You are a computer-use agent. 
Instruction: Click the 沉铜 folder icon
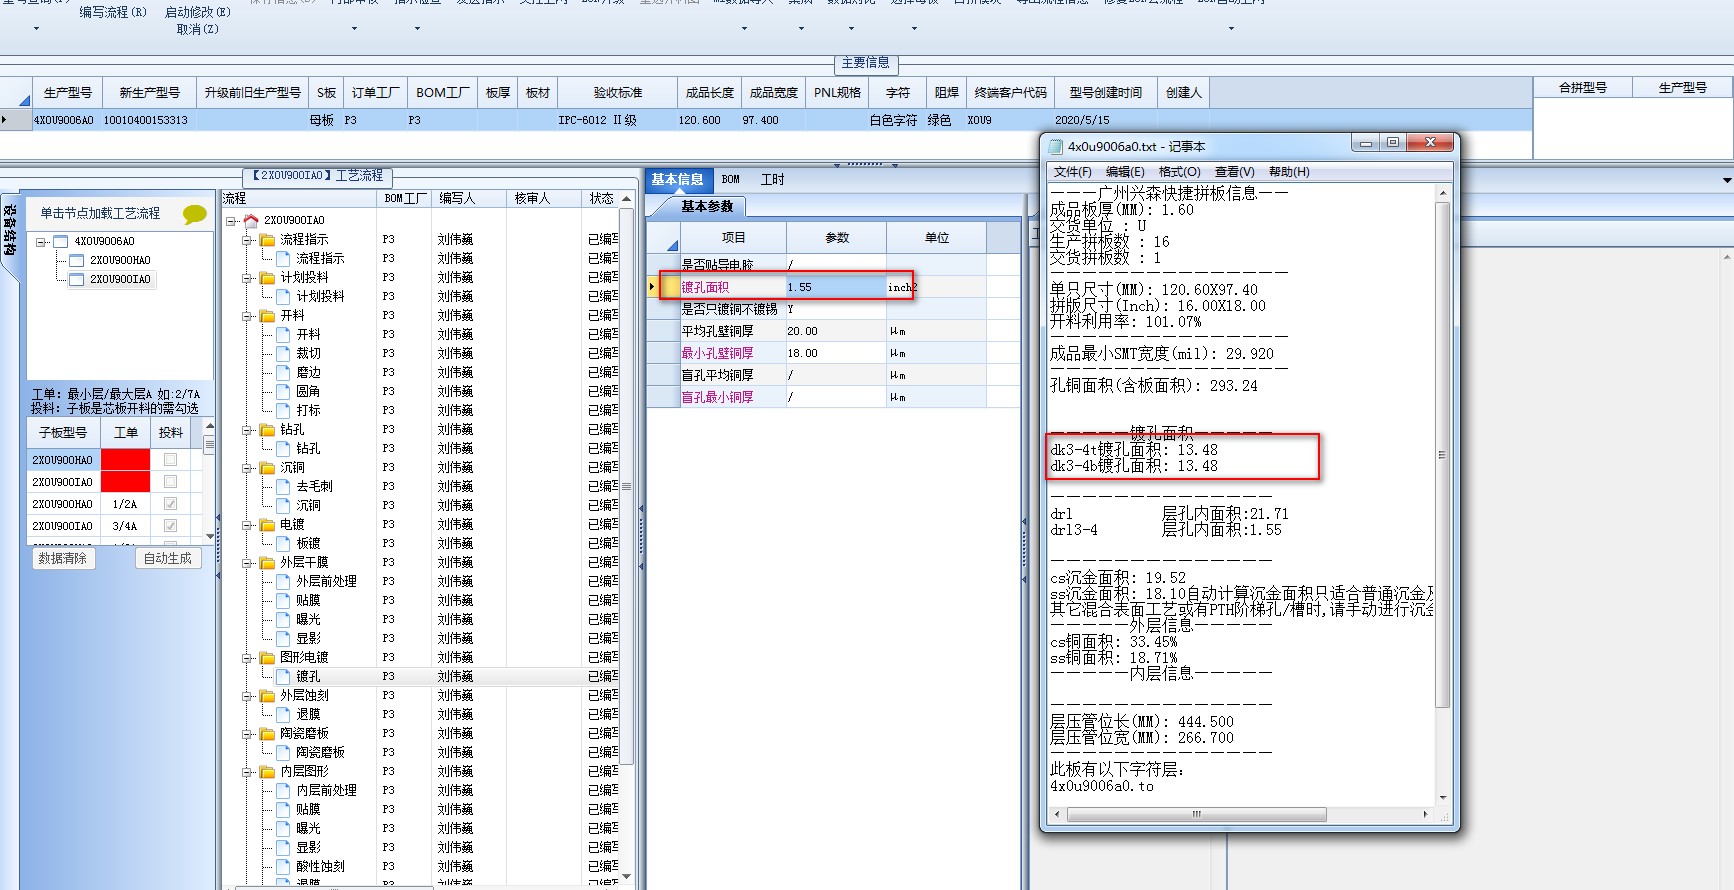[x=267, y=467]
